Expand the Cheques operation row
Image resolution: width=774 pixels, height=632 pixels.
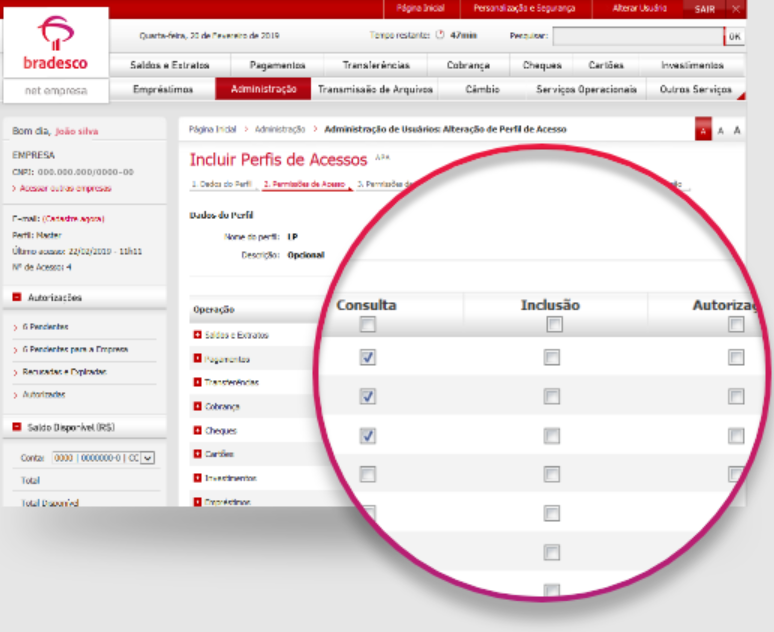pos(197,430)
